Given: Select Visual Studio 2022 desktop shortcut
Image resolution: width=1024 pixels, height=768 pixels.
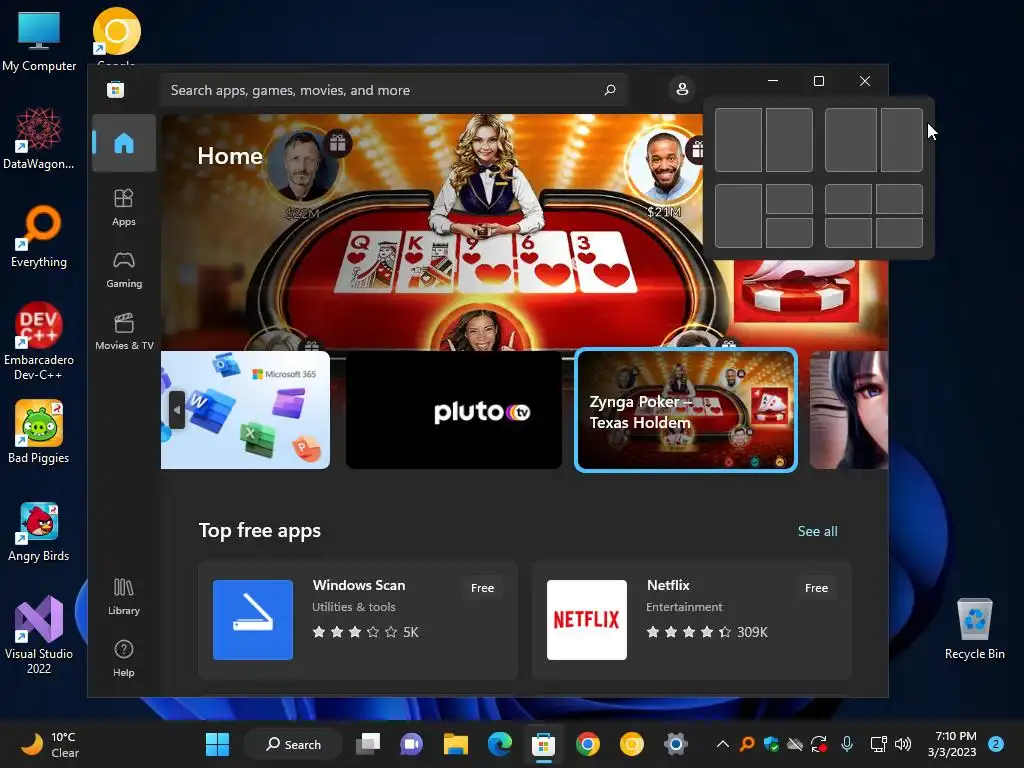Looking at the screenshot, I should (x=39, y=635).
